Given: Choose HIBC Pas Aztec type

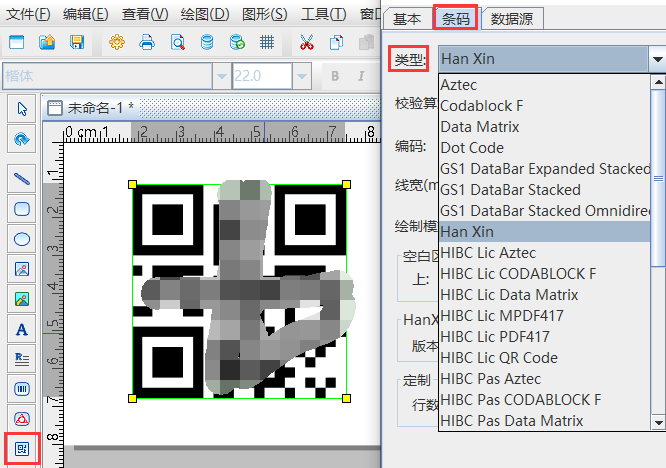Looking at the screenshot, I should coord(545,379).
